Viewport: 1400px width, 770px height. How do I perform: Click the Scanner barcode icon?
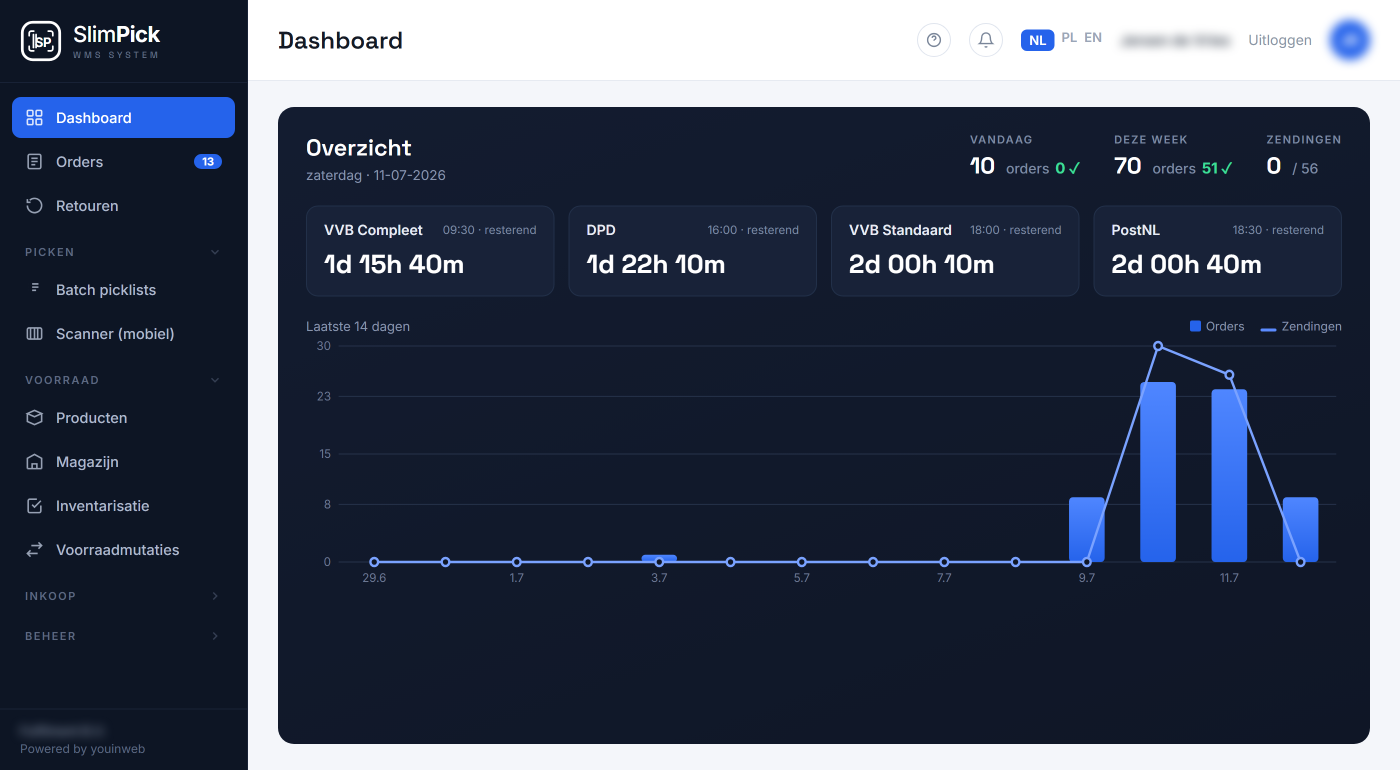tap(35, 334)
